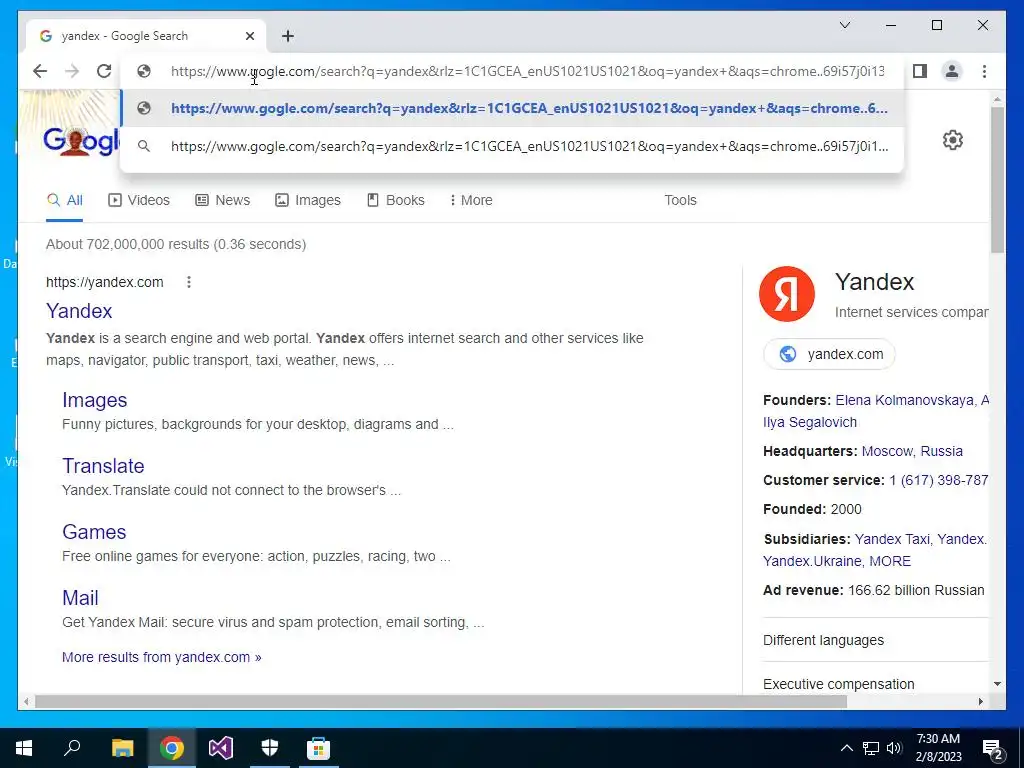
Task: Click the scroll down arrow
Action: (997, 684)
